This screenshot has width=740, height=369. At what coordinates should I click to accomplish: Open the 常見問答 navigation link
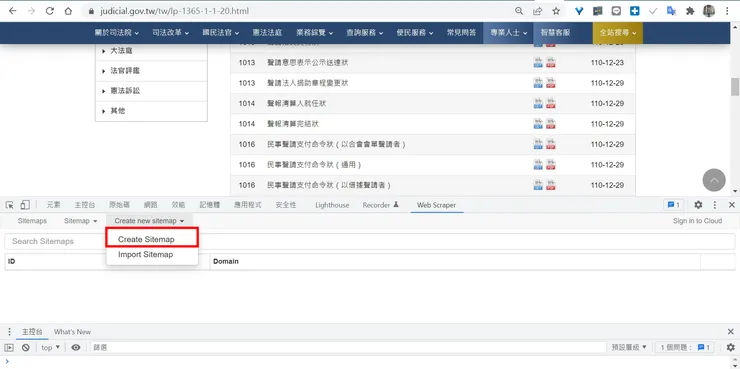click(462, 33)
